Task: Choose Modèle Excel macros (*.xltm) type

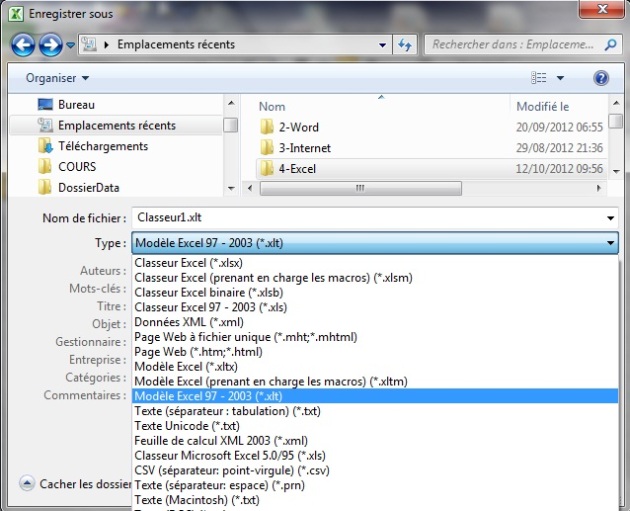Action: pyautogui.click(x=375, y=382)
